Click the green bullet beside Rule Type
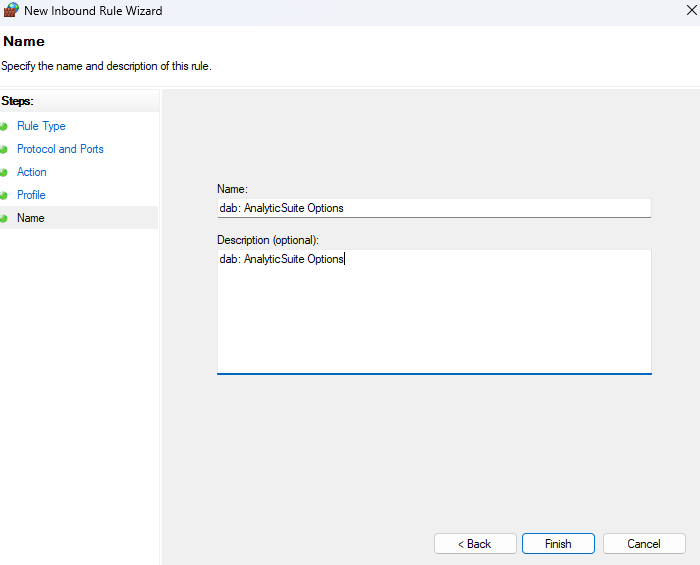Viewport: 700px width, 565px height. (4, 127)
